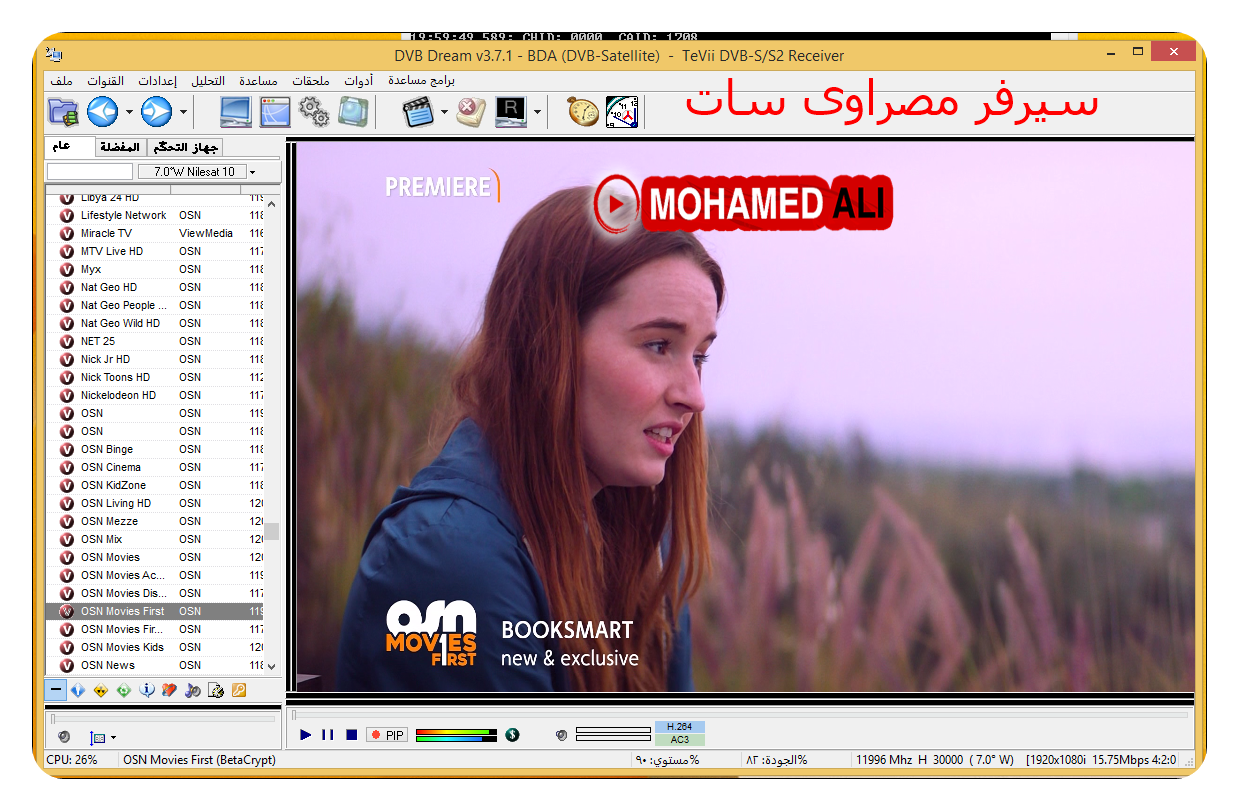Toggle the PIP record button
Image resolution: width=1239 pixels, height=811 pixels.
coord(387,735)
